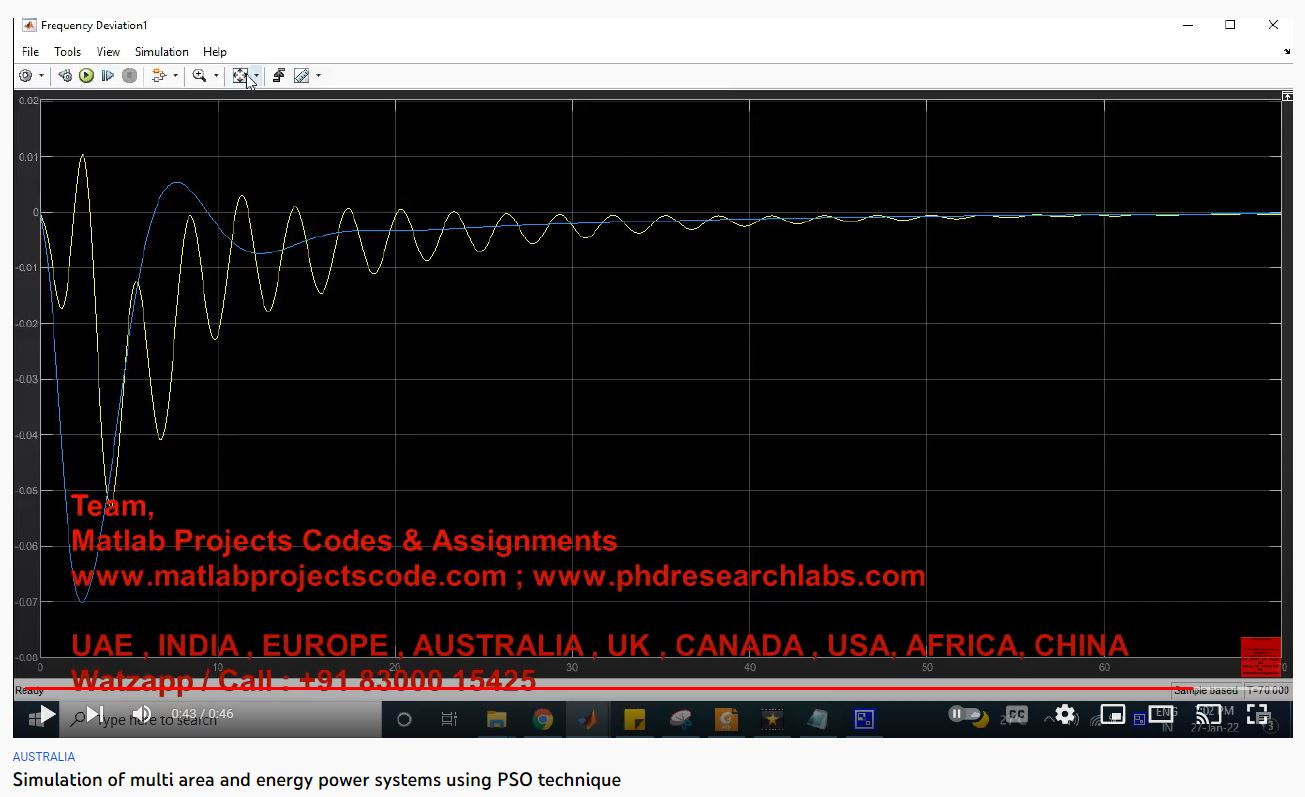This screenshot has height=797, width=1305.
Task: Click the red video progress bar
Action: (x=600, y=689)
